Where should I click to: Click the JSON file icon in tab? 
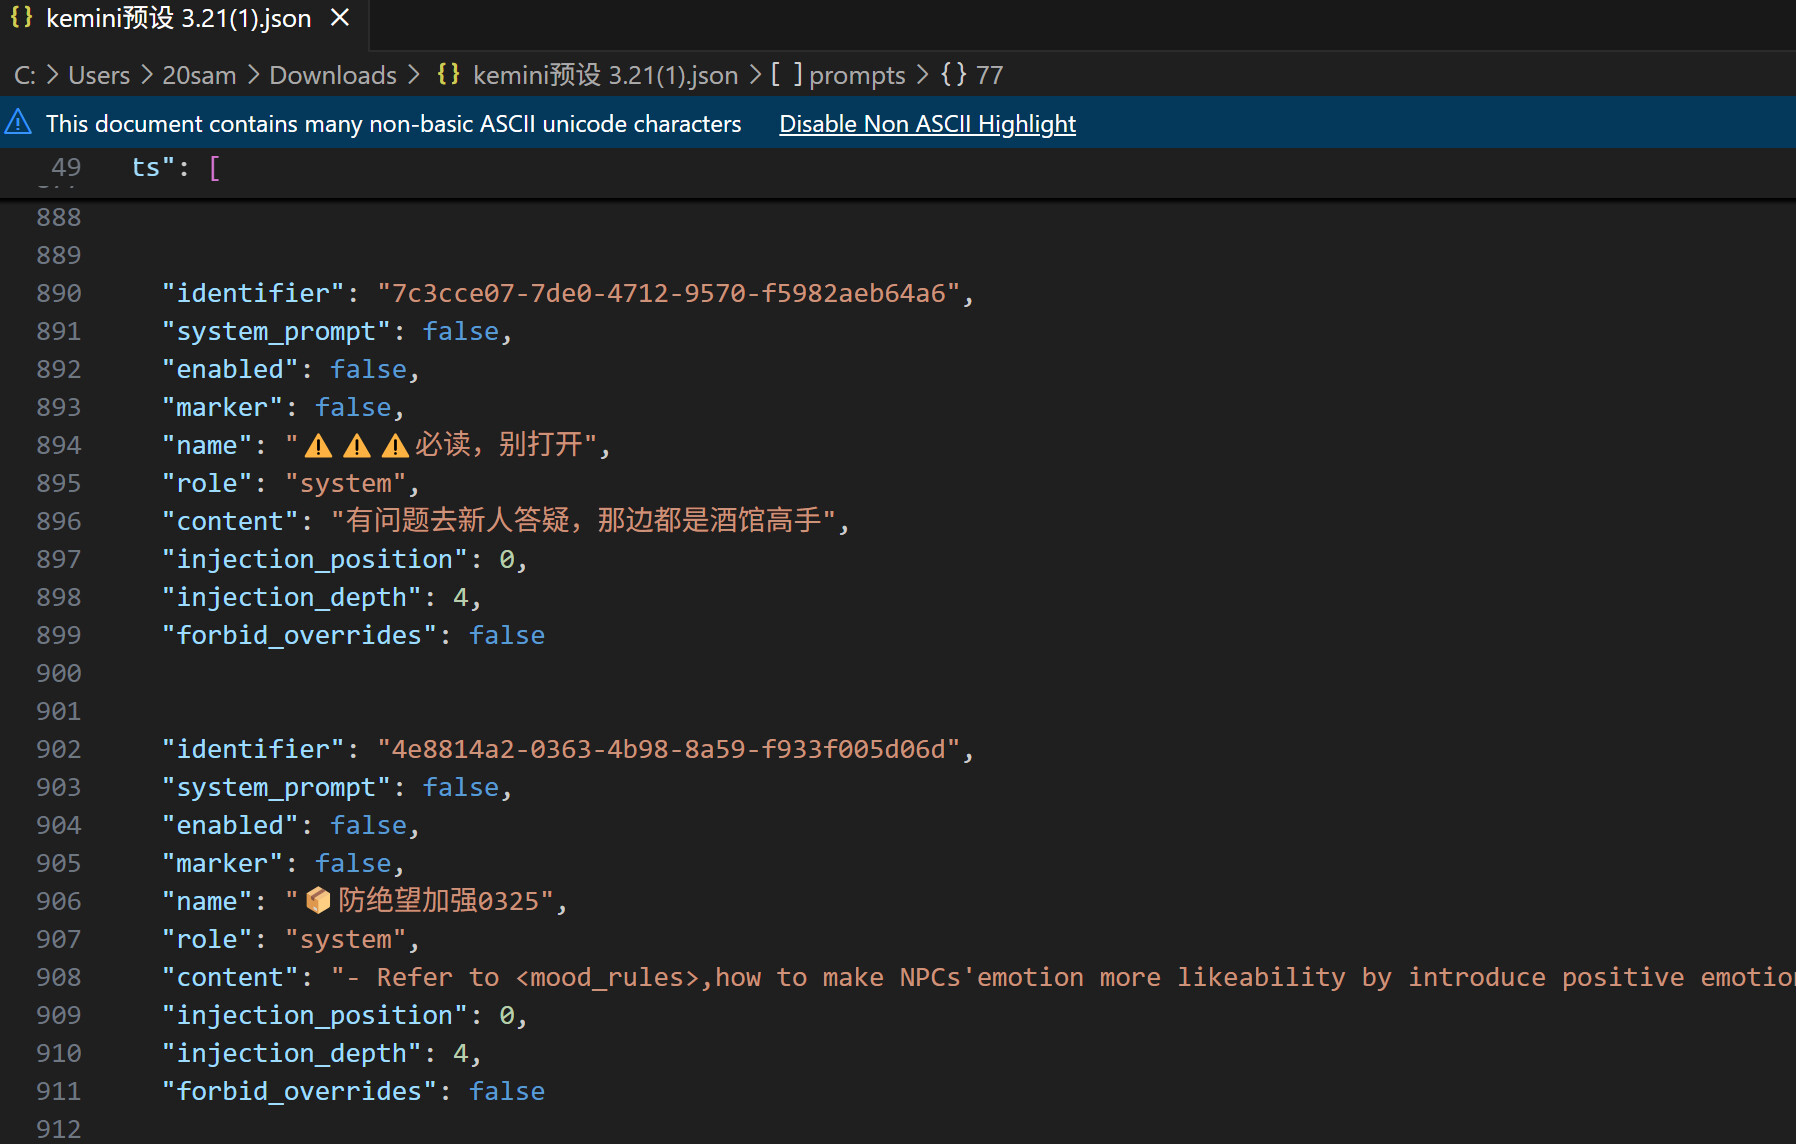pyautogui.click(x=21, y=18)
